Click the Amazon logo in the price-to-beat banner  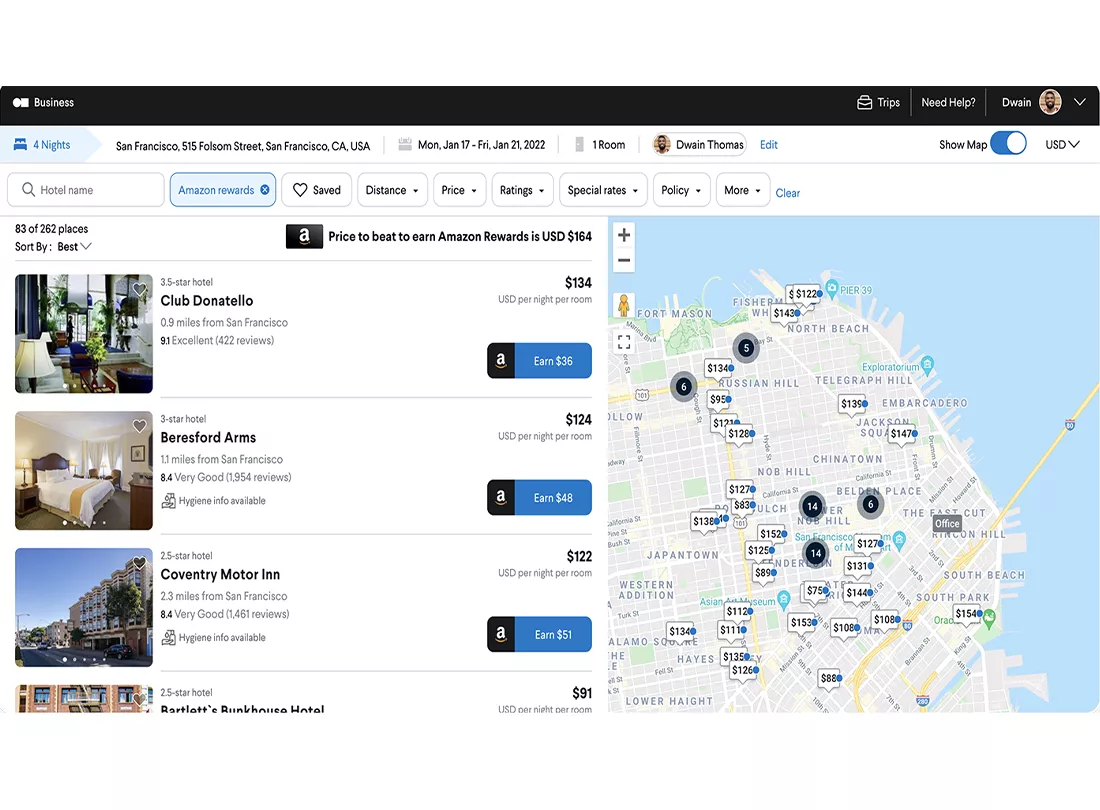coord(304,236)
